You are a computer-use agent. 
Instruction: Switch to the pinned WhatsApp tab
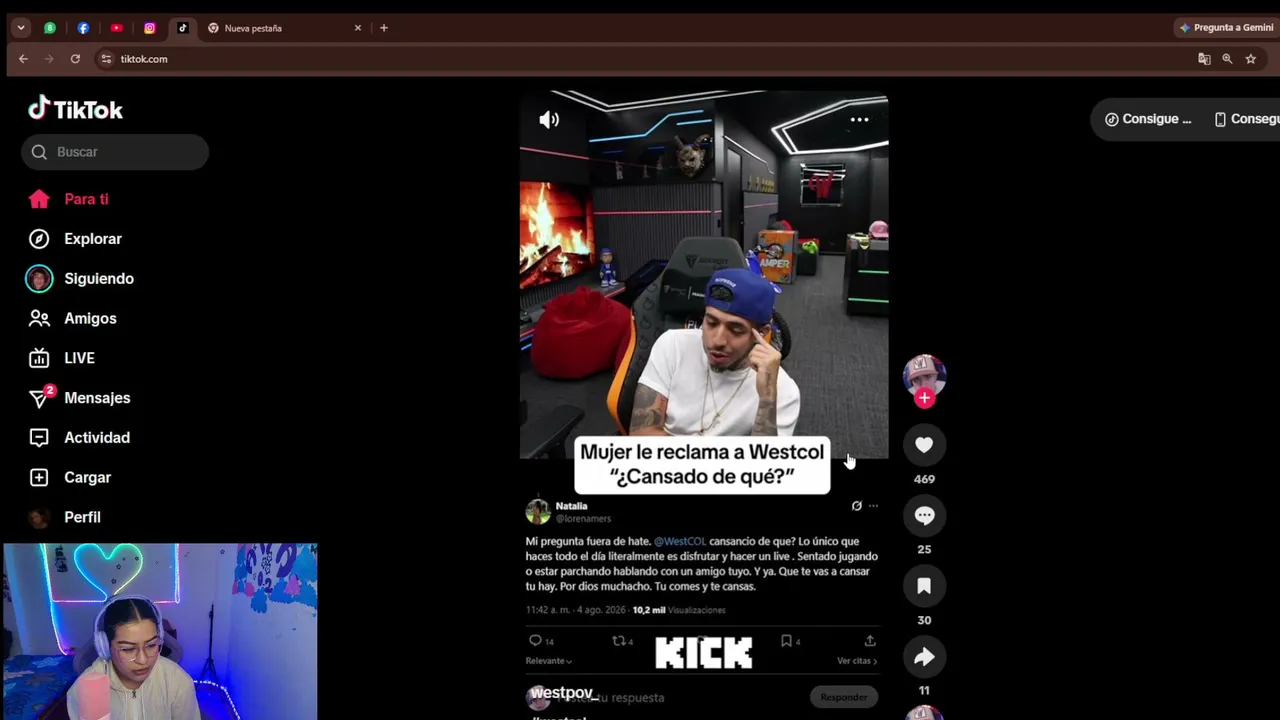point(50,28)
